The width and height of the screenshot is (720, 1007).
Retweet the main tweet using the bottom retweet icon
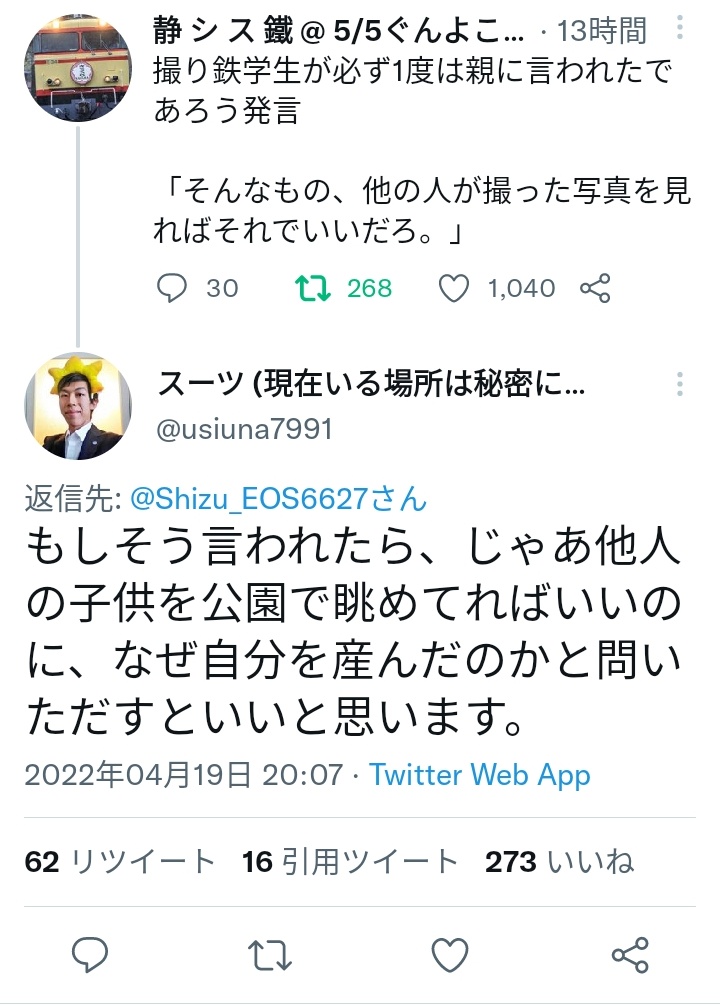270,954
